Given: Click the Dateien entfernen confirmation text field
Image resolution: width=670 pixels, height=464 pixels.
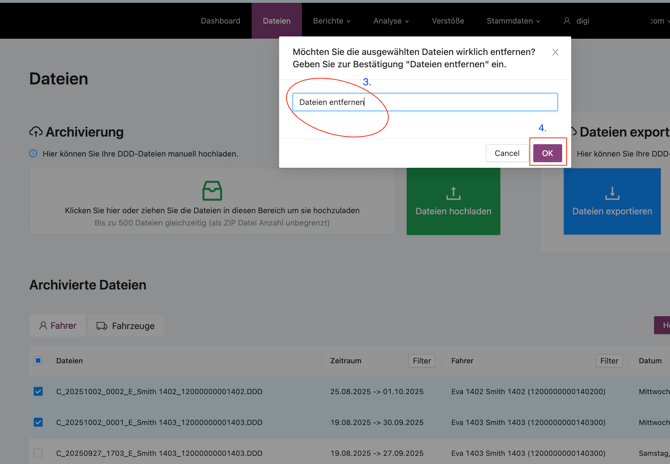Looking at the screenshot, I should pos(424,102).
